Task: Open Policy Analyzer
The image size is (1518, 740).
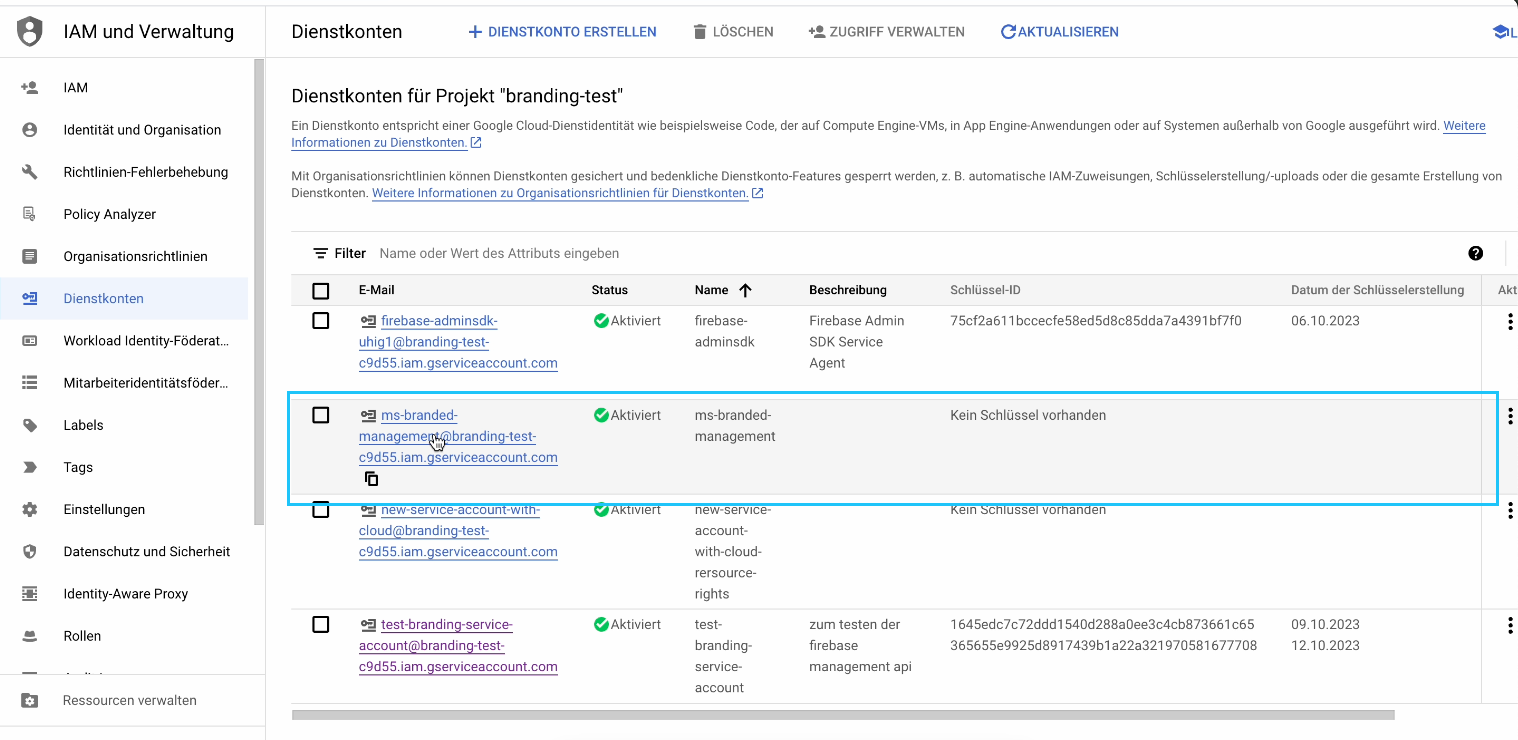Action: click(x=110, y=214)
